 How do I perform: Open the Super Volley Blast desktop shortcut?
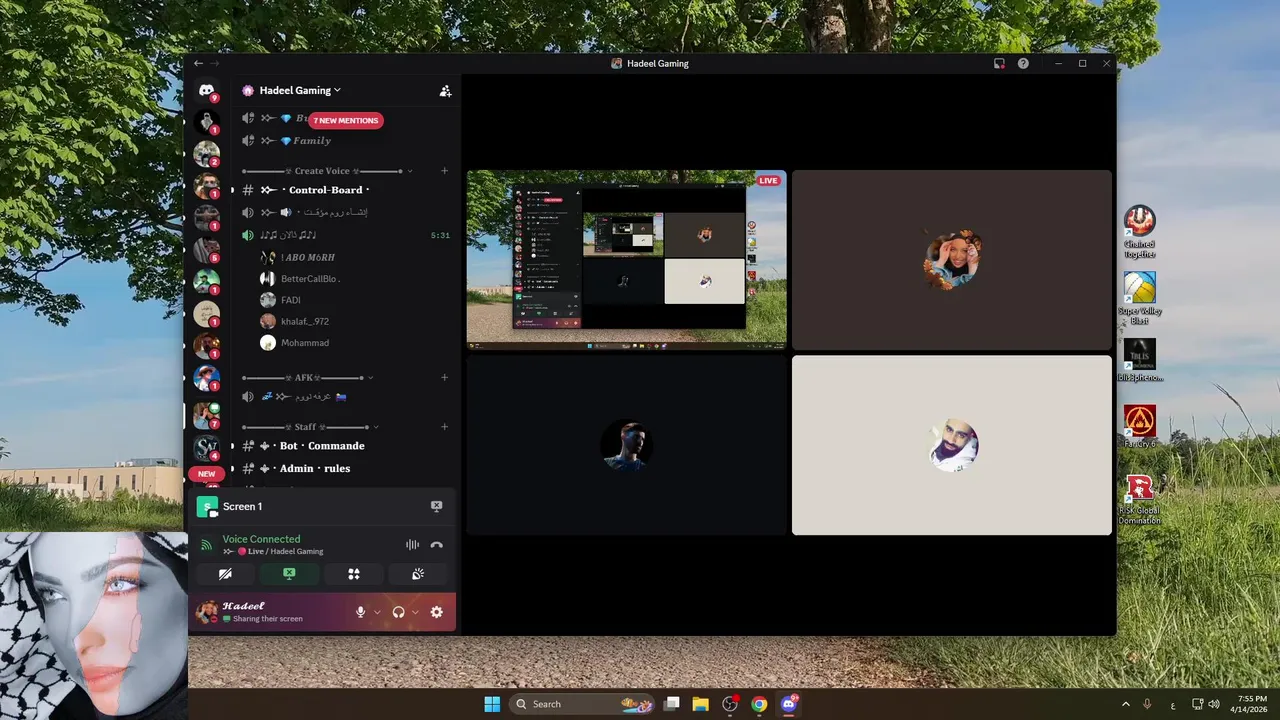click(1139, 298)
